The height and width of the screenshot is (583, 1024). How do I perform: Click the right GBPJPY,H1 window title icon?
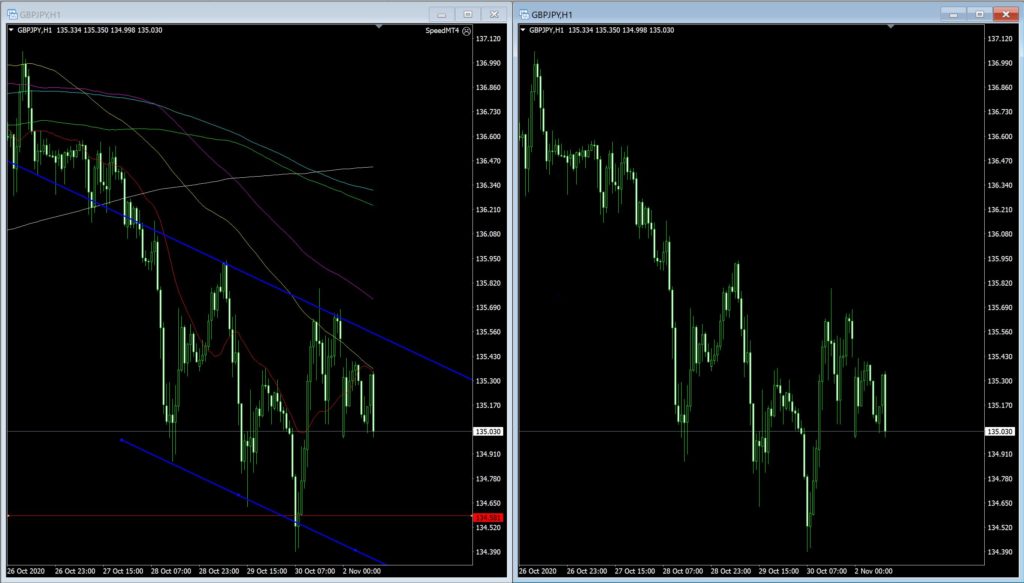click(523, 13)
